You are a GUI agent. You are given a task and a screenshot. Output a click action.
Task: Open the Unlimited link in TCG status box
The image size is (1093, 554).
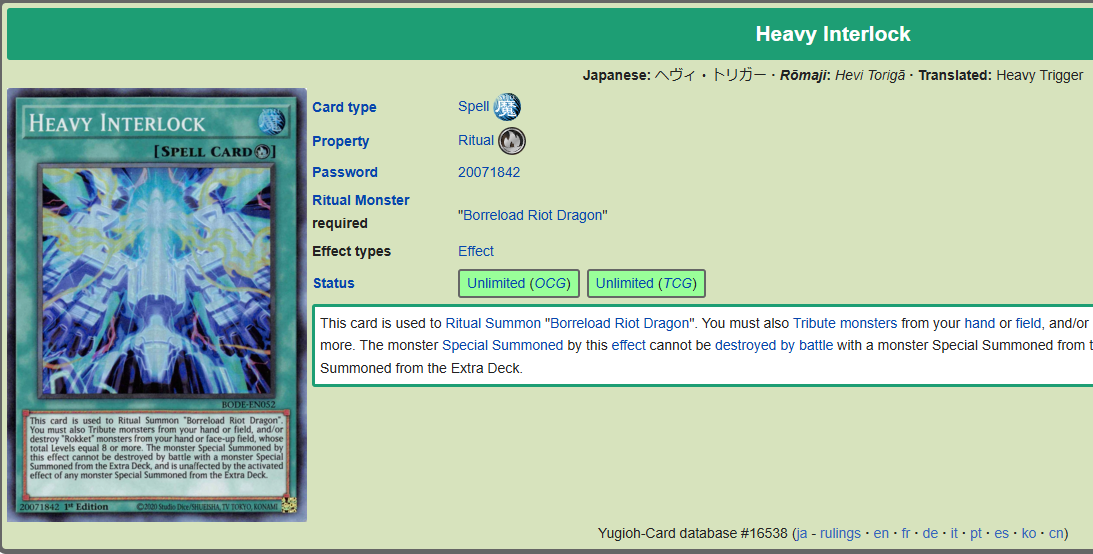625,283
